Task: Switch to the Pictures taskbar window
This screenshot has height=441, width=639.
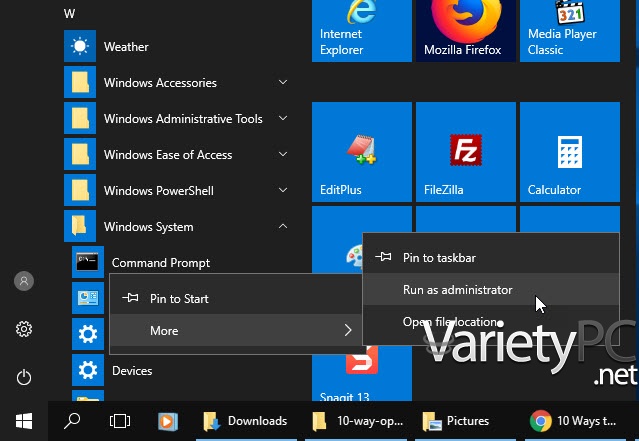Action: coord(465,421)
